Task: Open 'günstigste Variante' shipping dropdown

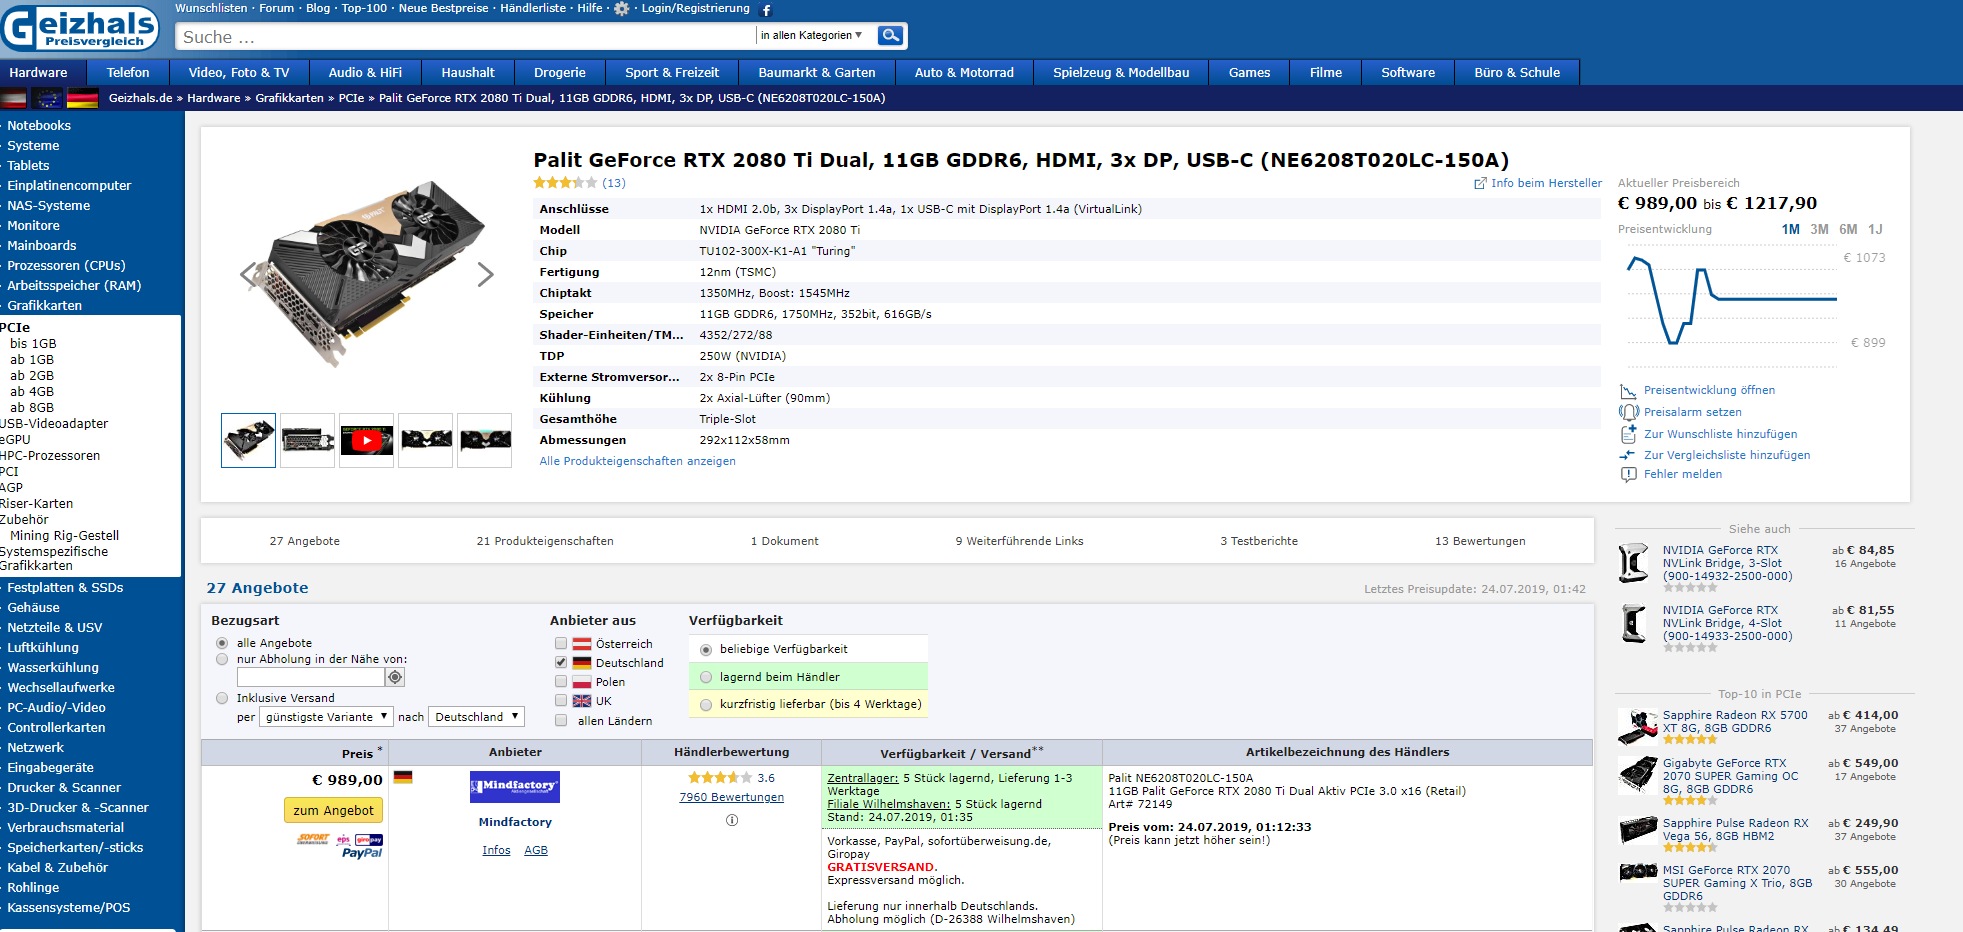Action: tap(326, 717)
